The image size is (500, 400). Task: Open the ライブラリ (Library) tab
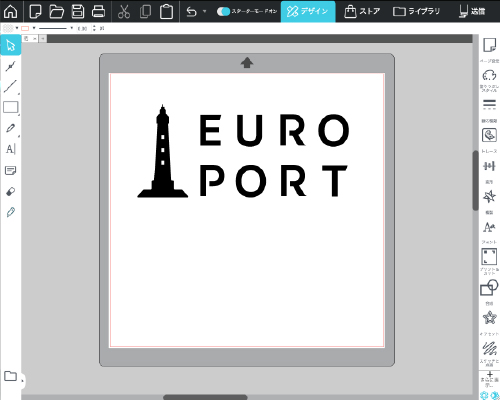pyautogui.click(x=416, y=11)
